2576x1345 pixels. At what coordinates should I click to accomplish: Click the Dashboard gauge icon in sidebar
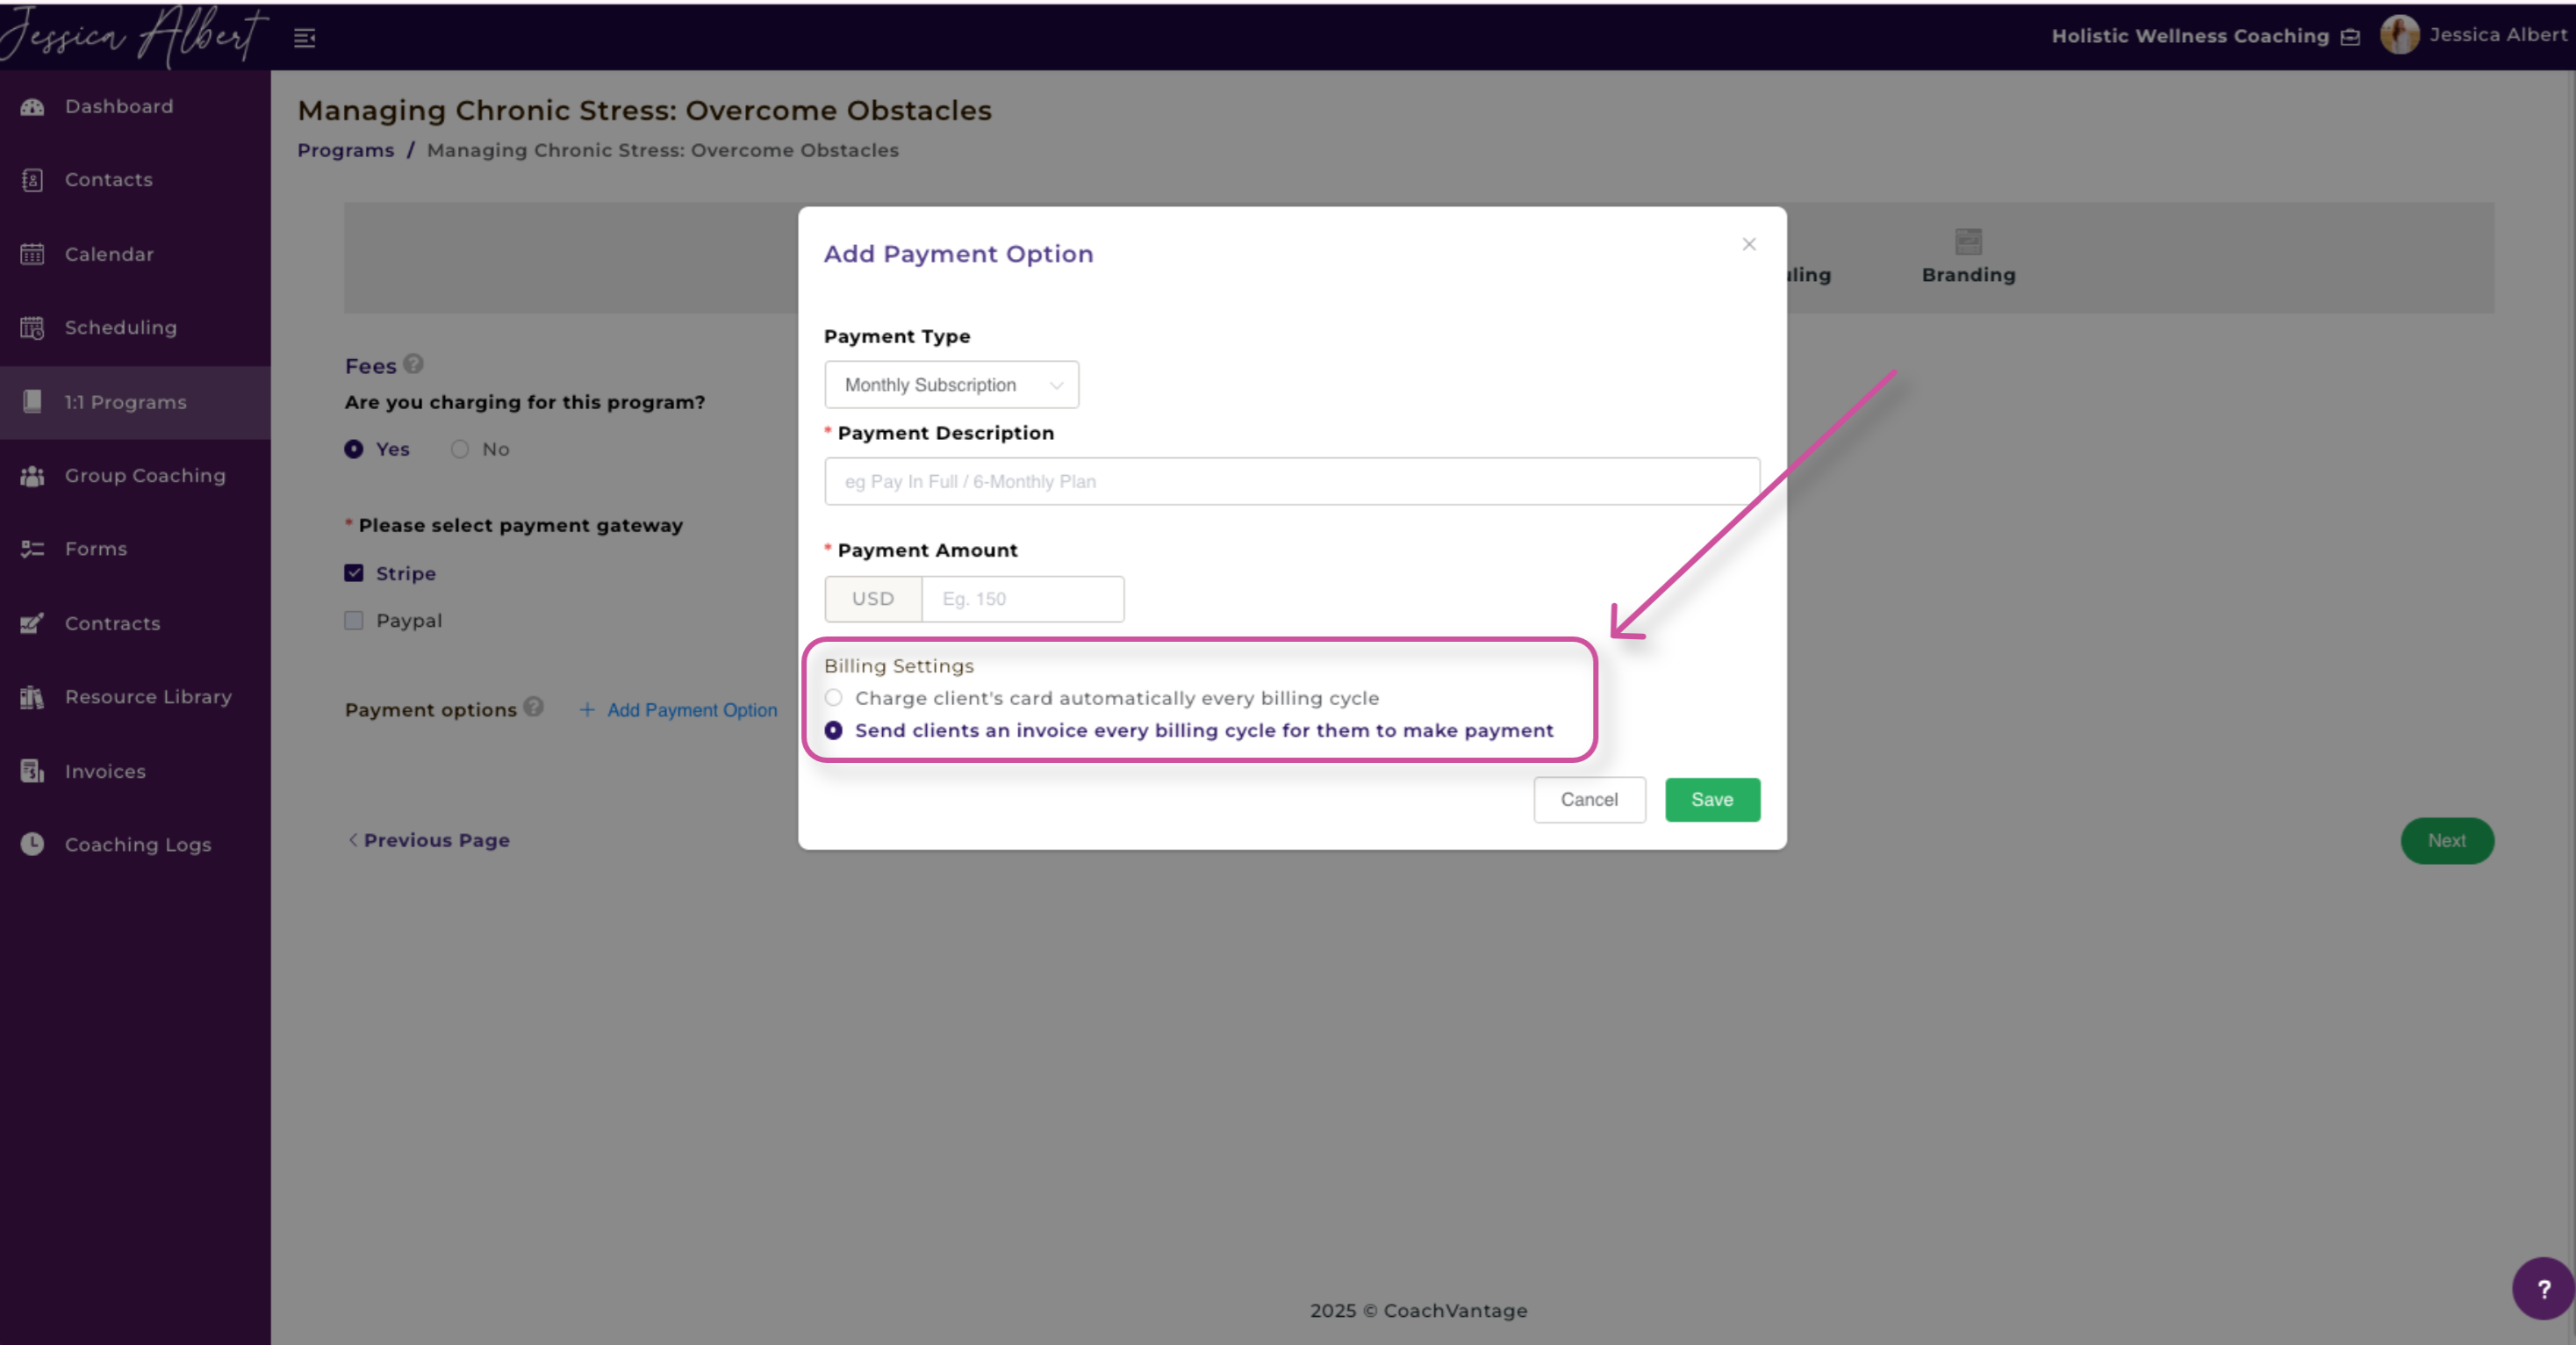[x=32, y=107]
